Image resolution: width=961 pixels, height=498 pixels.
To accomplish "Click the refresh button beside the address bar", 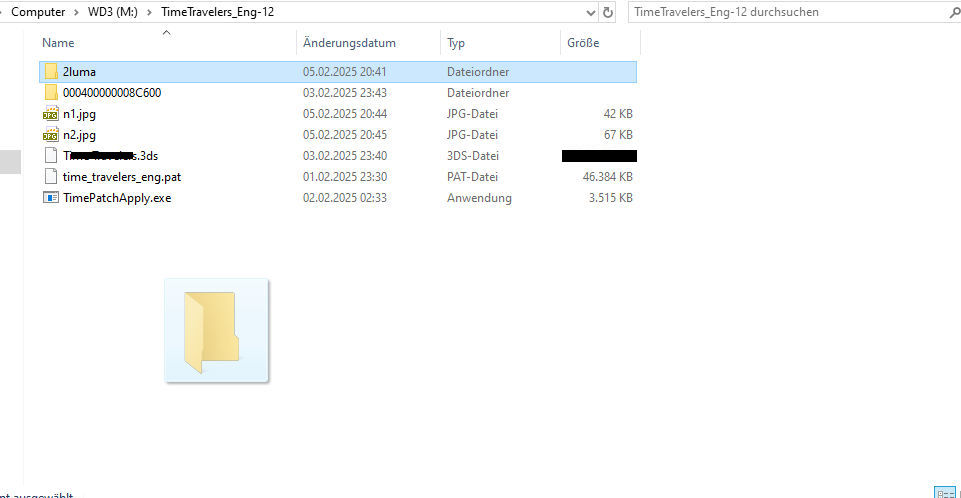I will (607, 12).
